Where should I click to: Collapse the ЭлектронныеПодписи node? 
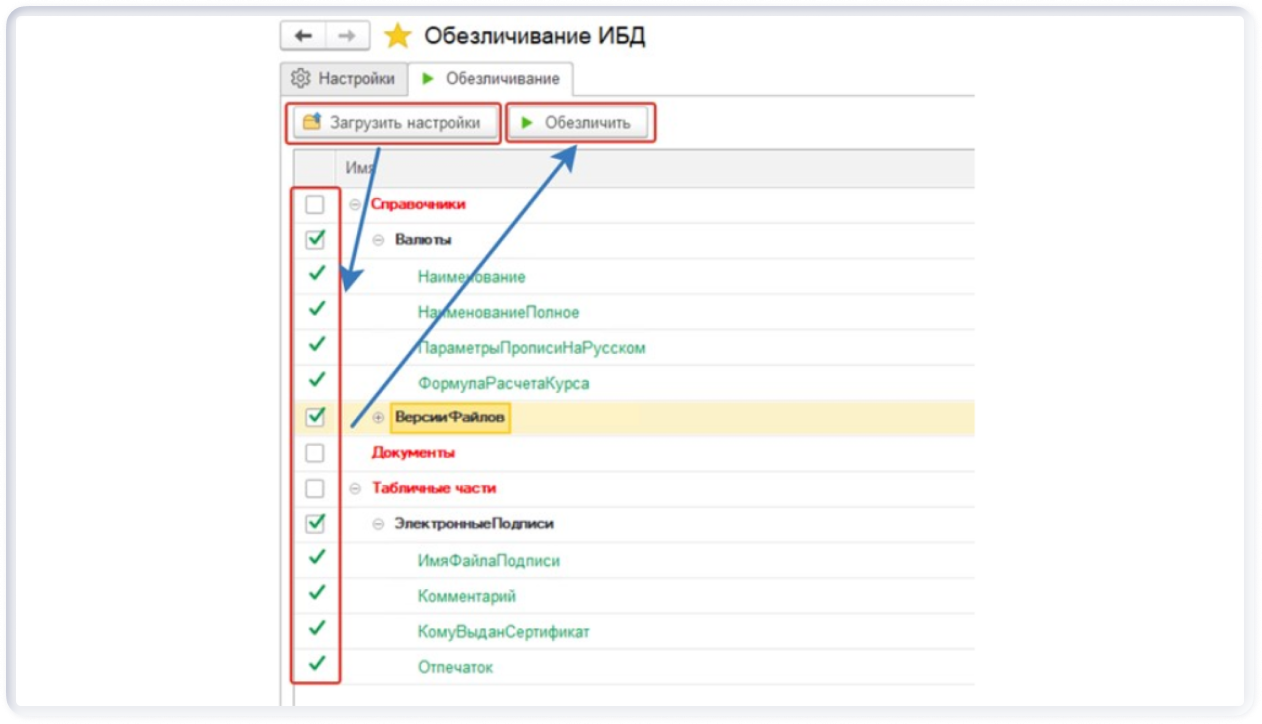[378, 524]
